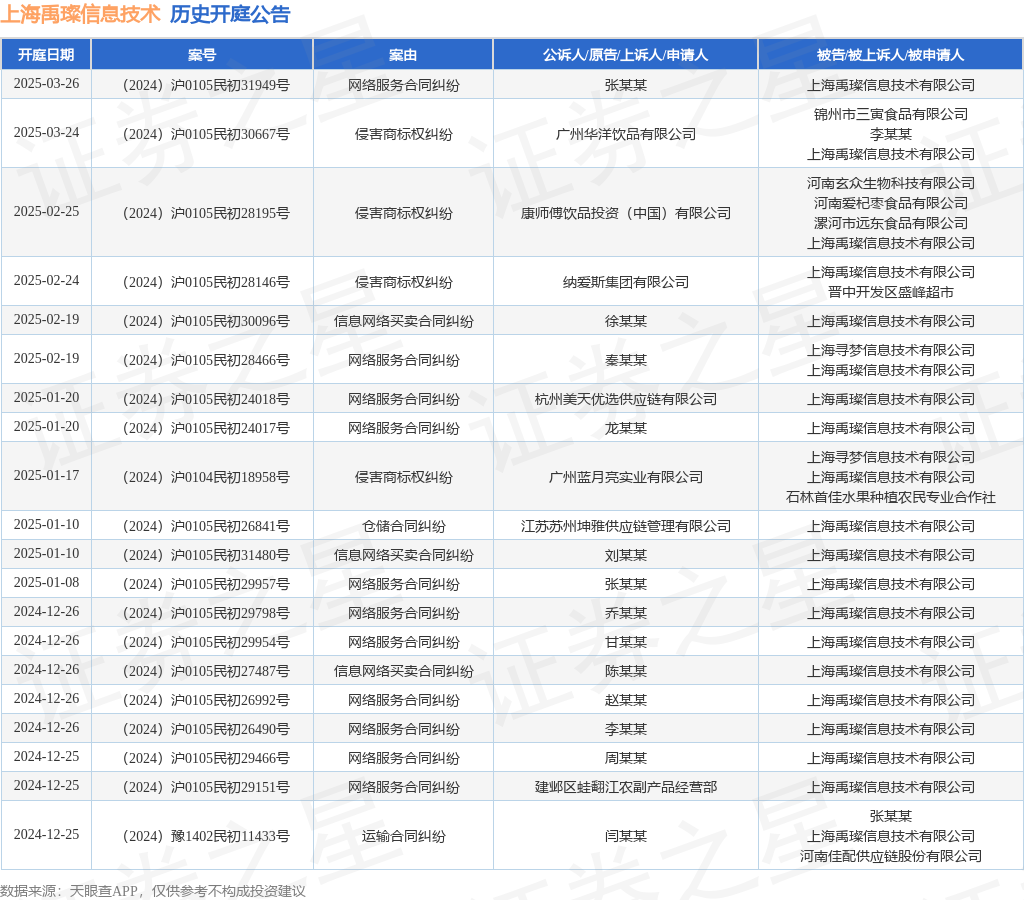Click plaintiff 龙某某
Image resolution: width=1024 pixels, height=900 pixels.
[626, 428]
